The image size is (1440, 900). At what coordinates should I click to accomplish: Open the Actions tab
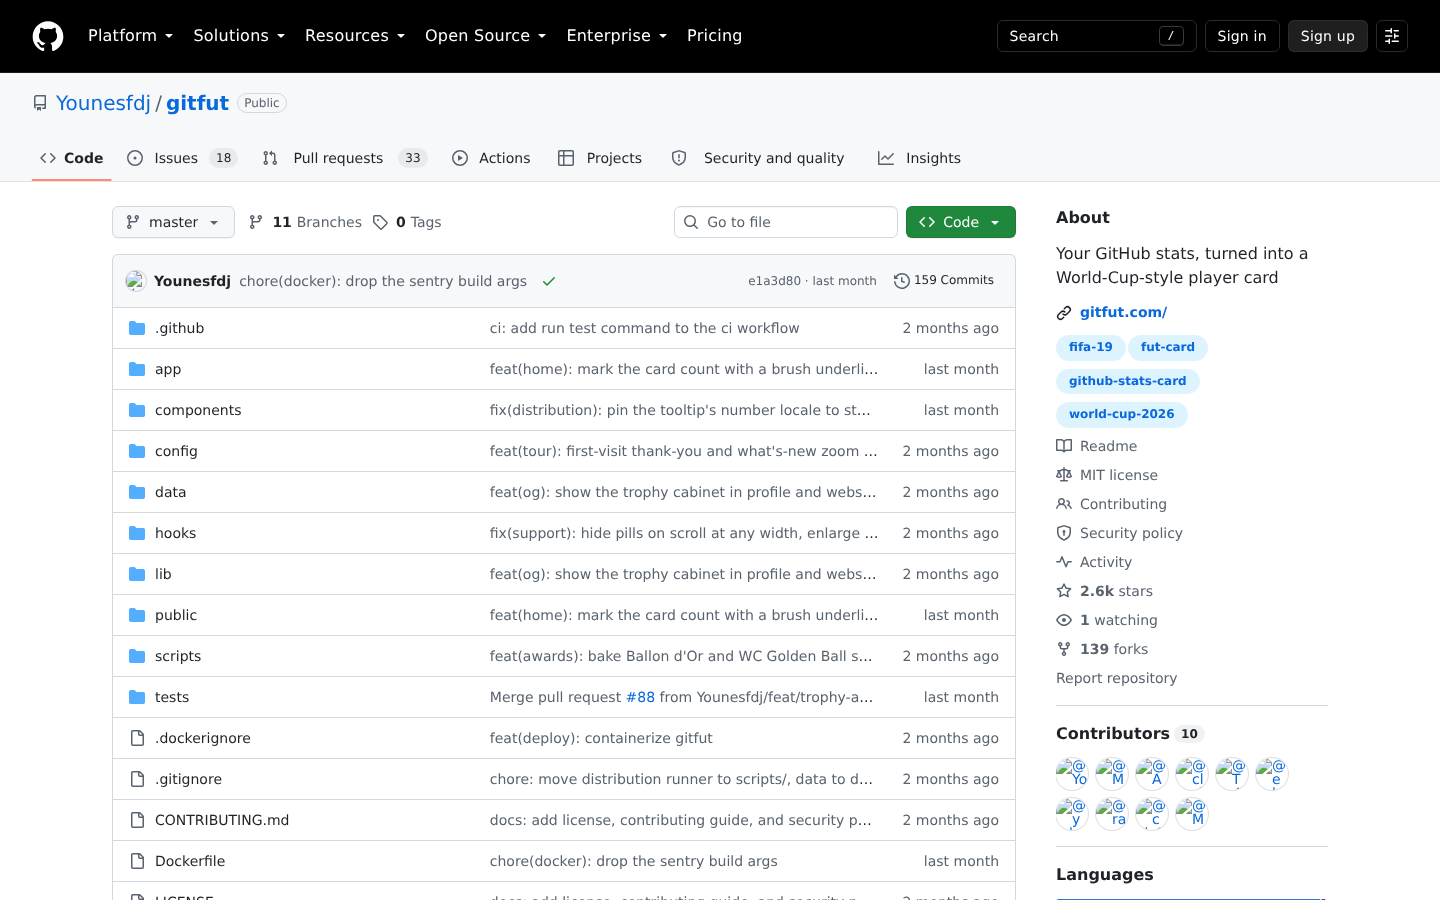491,158
